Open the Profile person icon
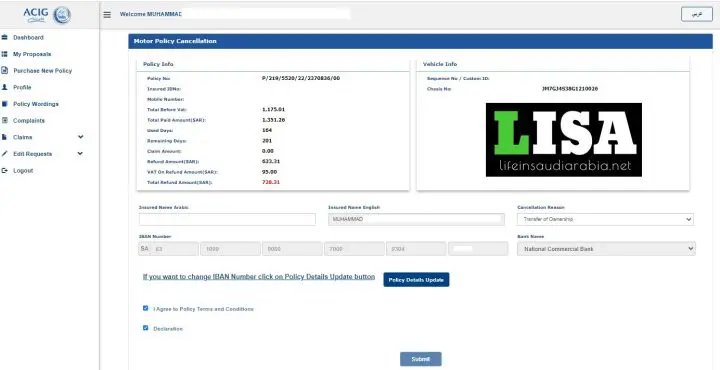 pos(5,87)
